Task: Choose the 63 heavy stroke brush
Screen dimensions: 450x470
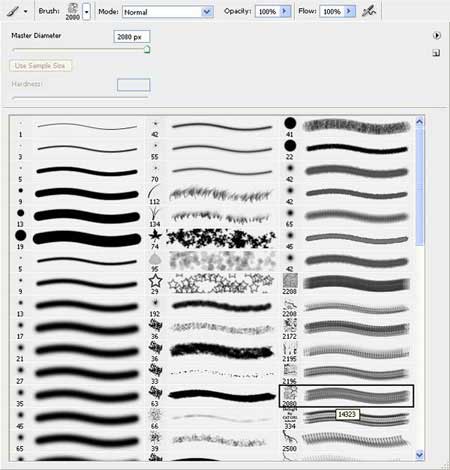Action: click(212, 396)
